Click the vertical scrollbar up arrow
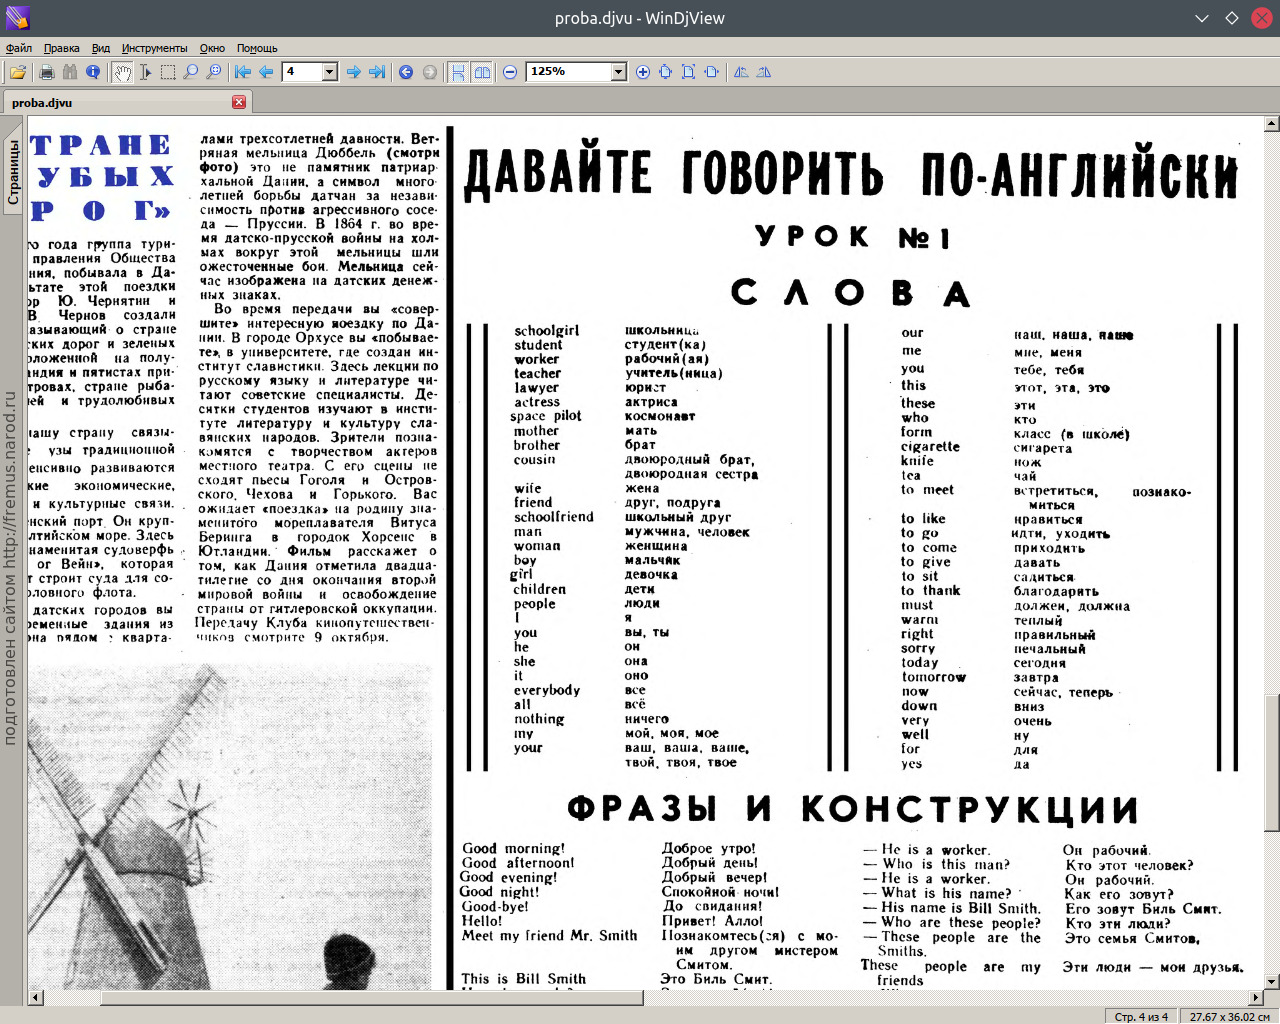This screenshot has width=1280, height=1024. (x=1272, y=124)
